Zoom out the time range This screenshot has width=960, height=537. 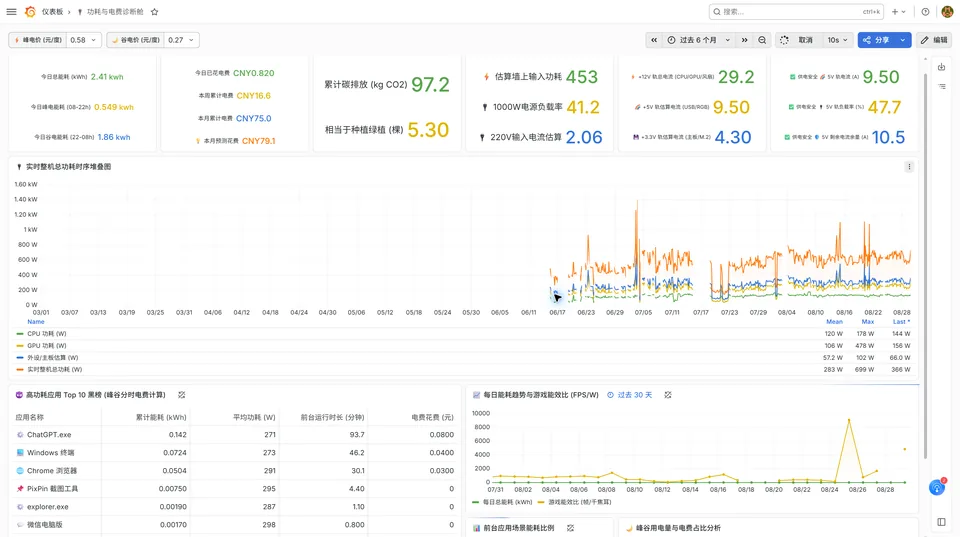coord(762,40)
